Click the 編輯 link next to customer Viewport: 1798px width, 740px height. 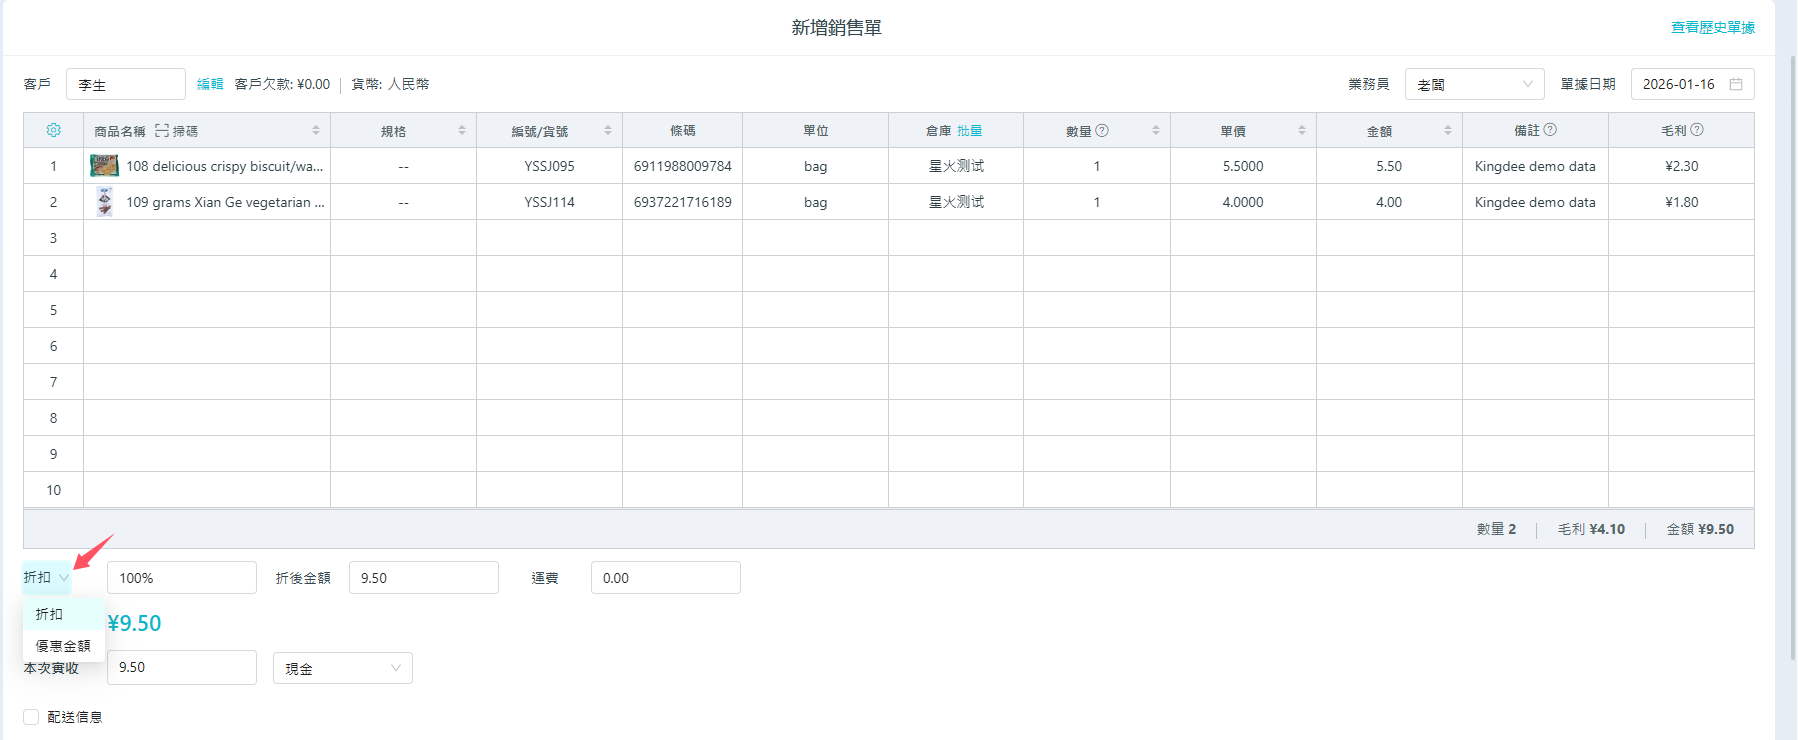tap(210, 84)
